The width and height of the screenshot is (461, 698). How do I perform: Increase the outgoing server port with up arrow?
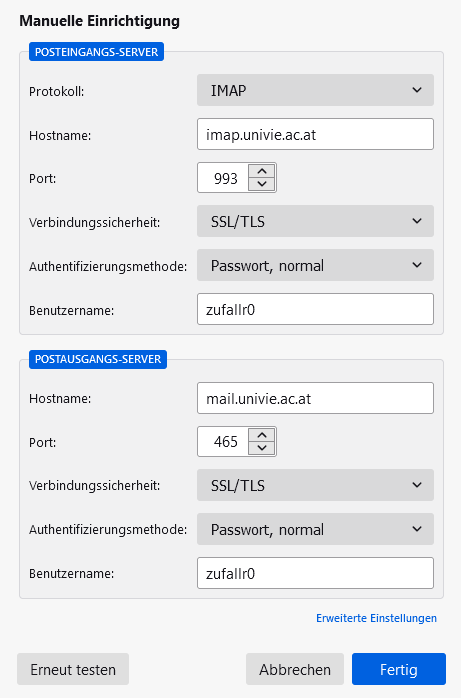(x=262, y=435)
